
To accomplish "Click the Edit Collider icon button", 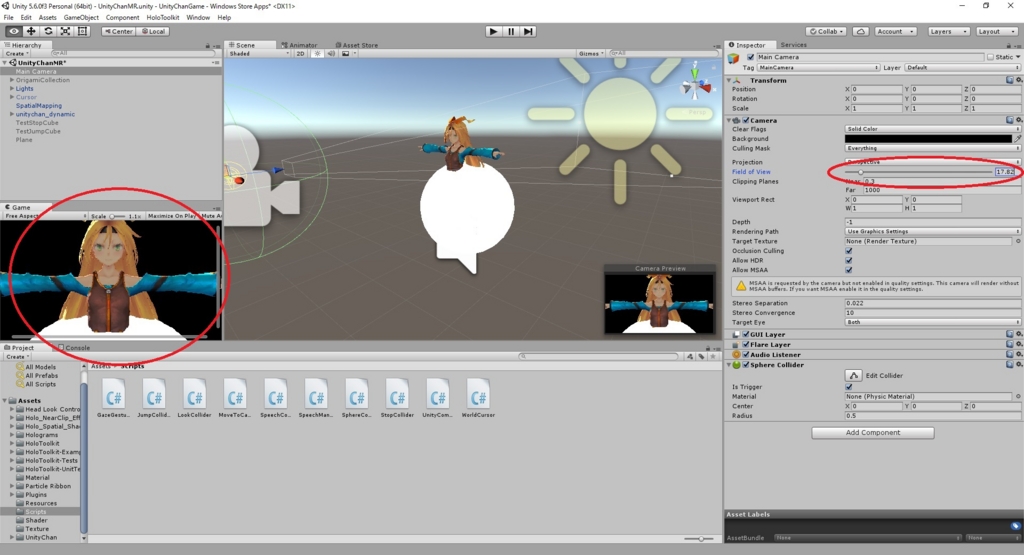I will pos(854,375).
